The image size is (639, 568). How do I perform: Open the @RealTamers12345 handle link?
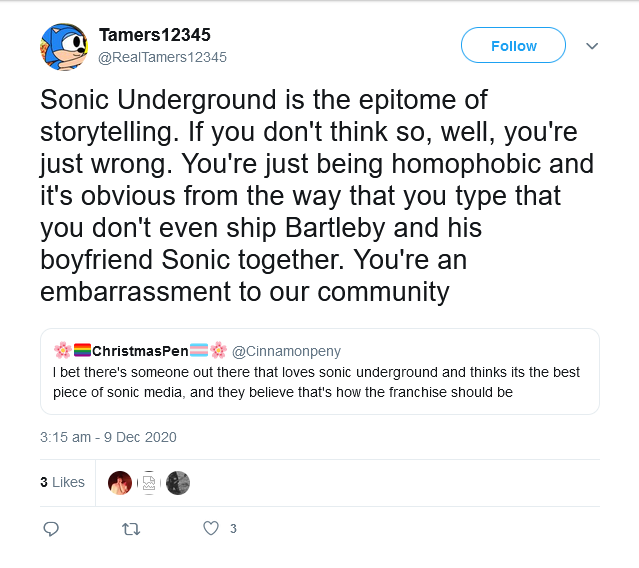(x=162, y=57)
